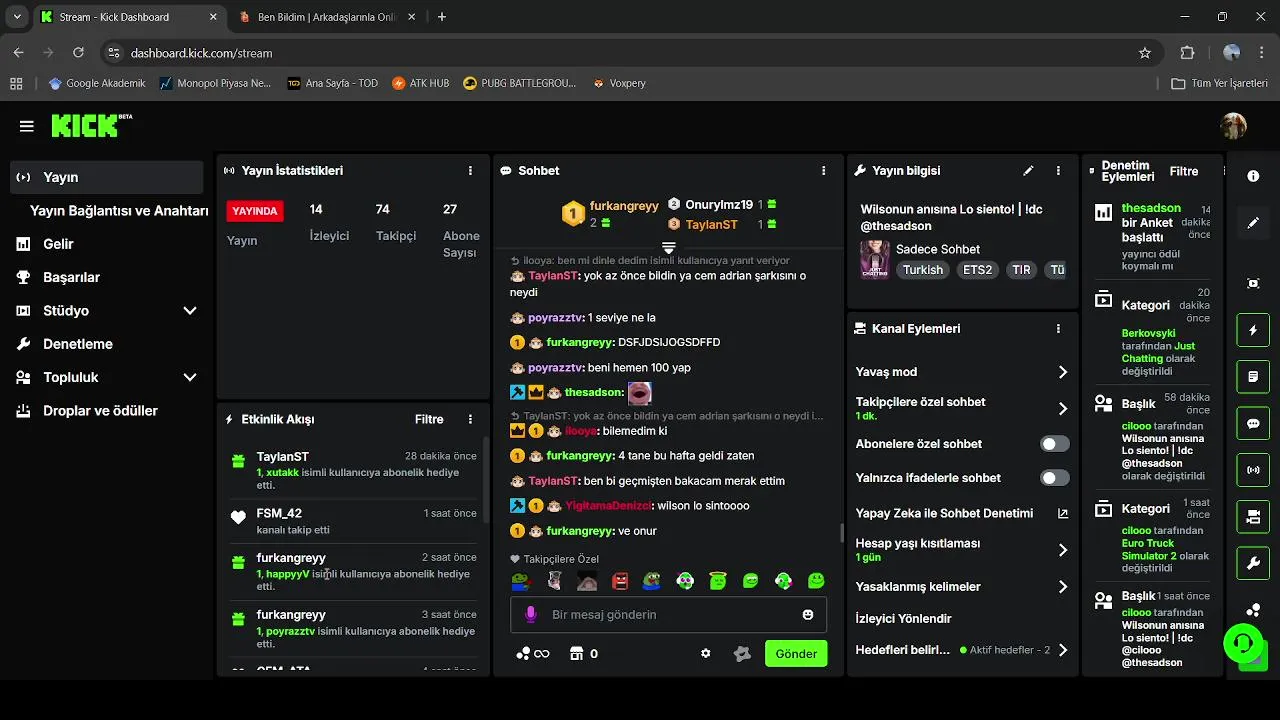Viewport: 1280px width, 720px height.
Task: Open Yayın Bağlantısı ve Anahtarı page
Action: [x=119, y=211]
